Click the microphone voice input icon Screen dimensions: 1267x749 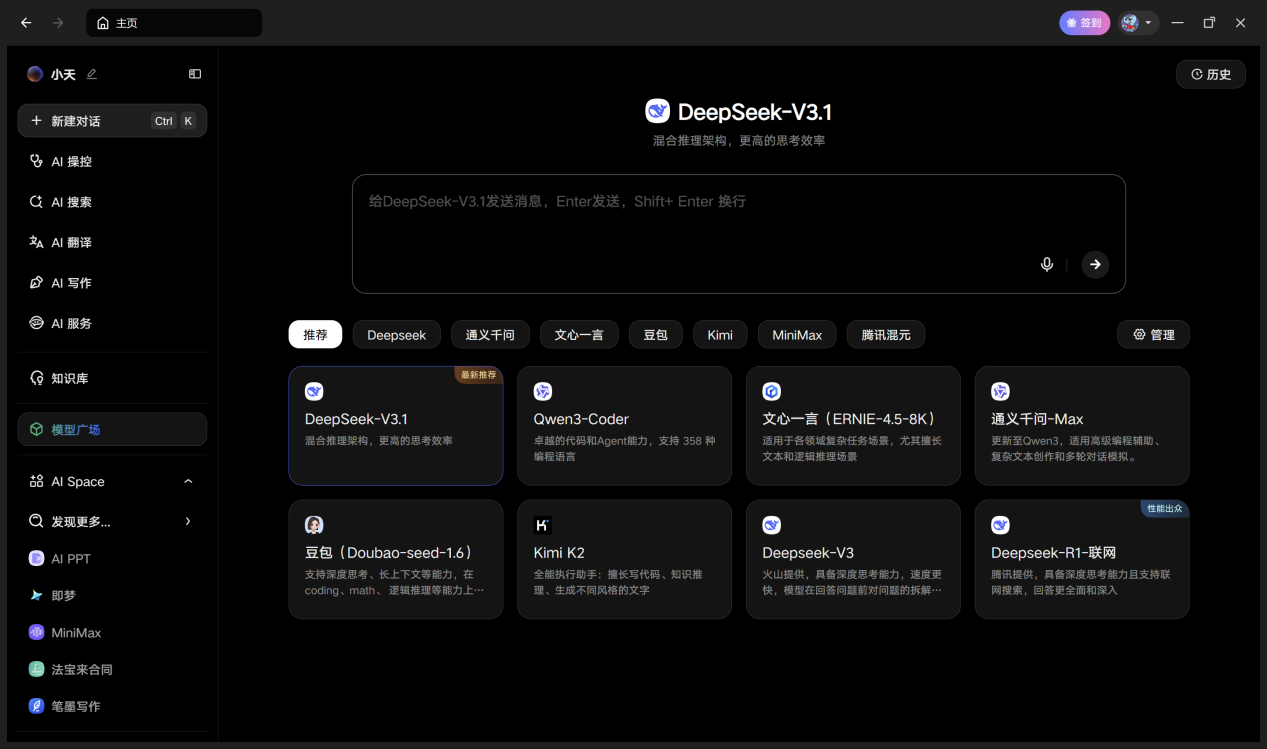[1047, 264]
